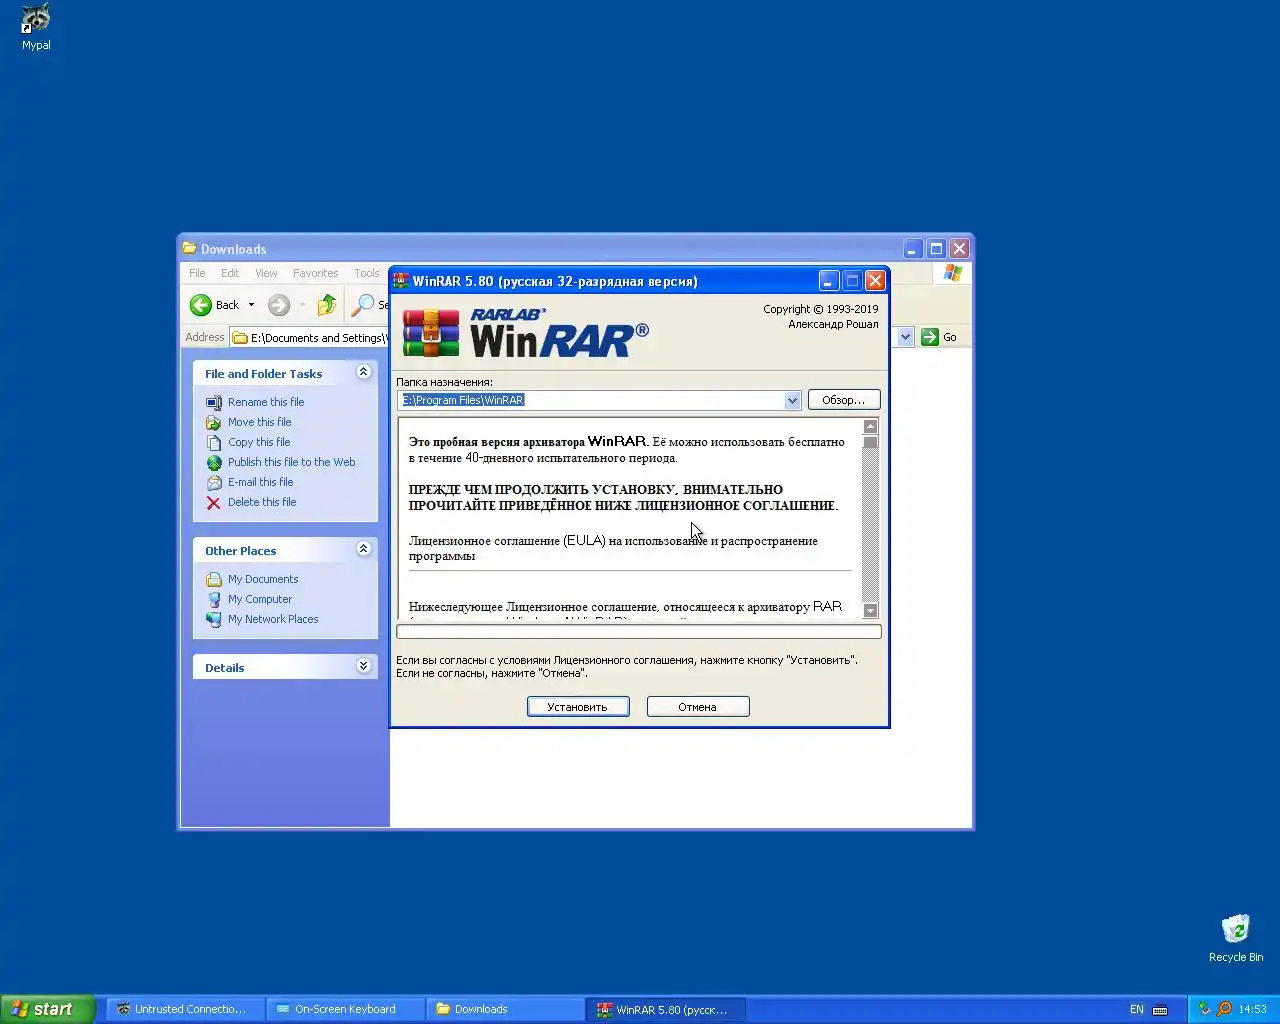1280x1024 pixels.
Task: Click Move this file link
Action: [260, 422]
